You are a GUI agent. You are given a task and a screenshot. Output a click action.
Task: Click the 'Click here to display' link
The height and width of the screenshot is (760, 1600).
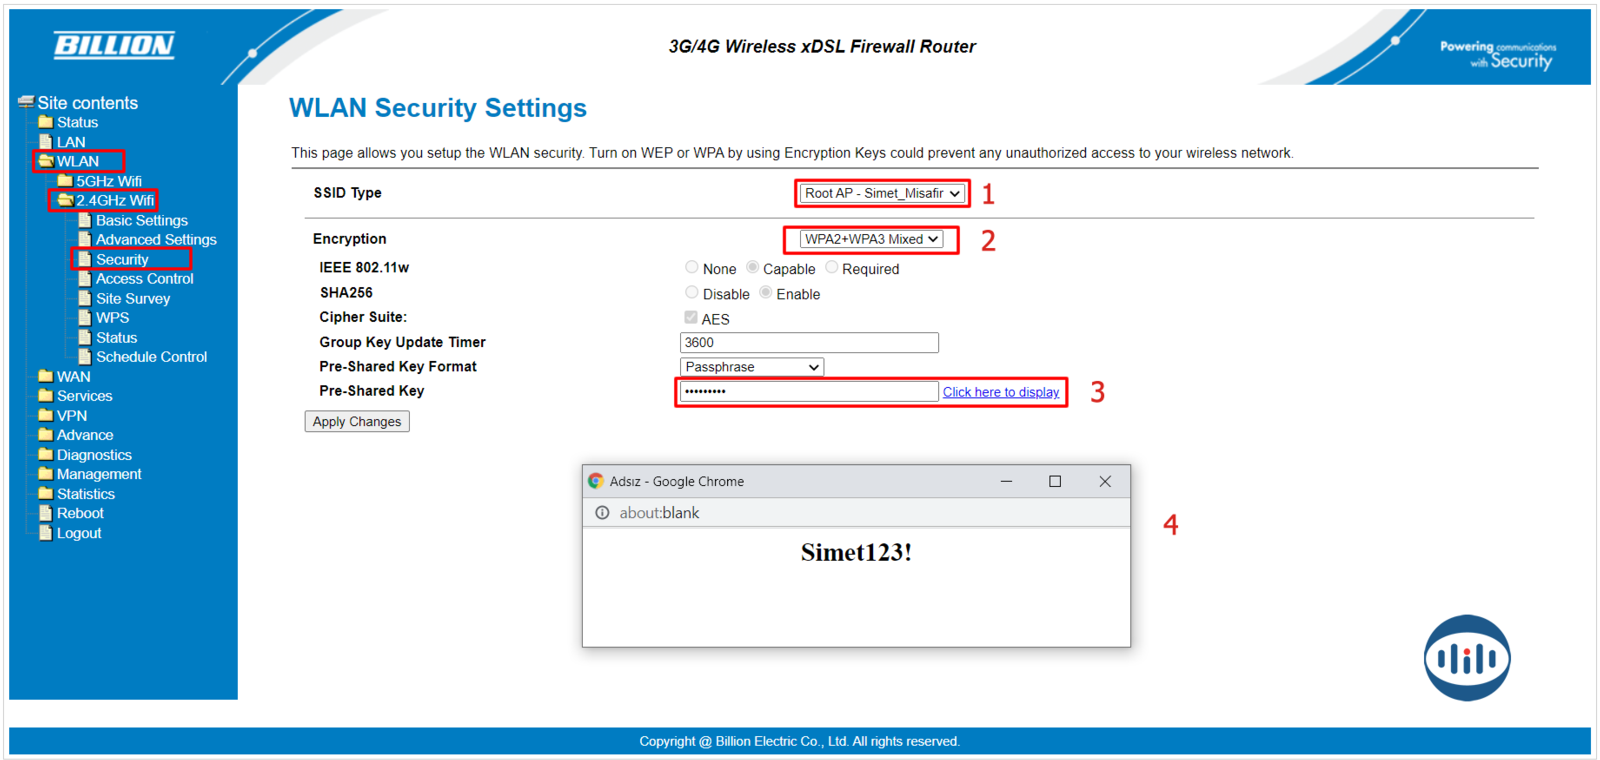(1000, 392)
